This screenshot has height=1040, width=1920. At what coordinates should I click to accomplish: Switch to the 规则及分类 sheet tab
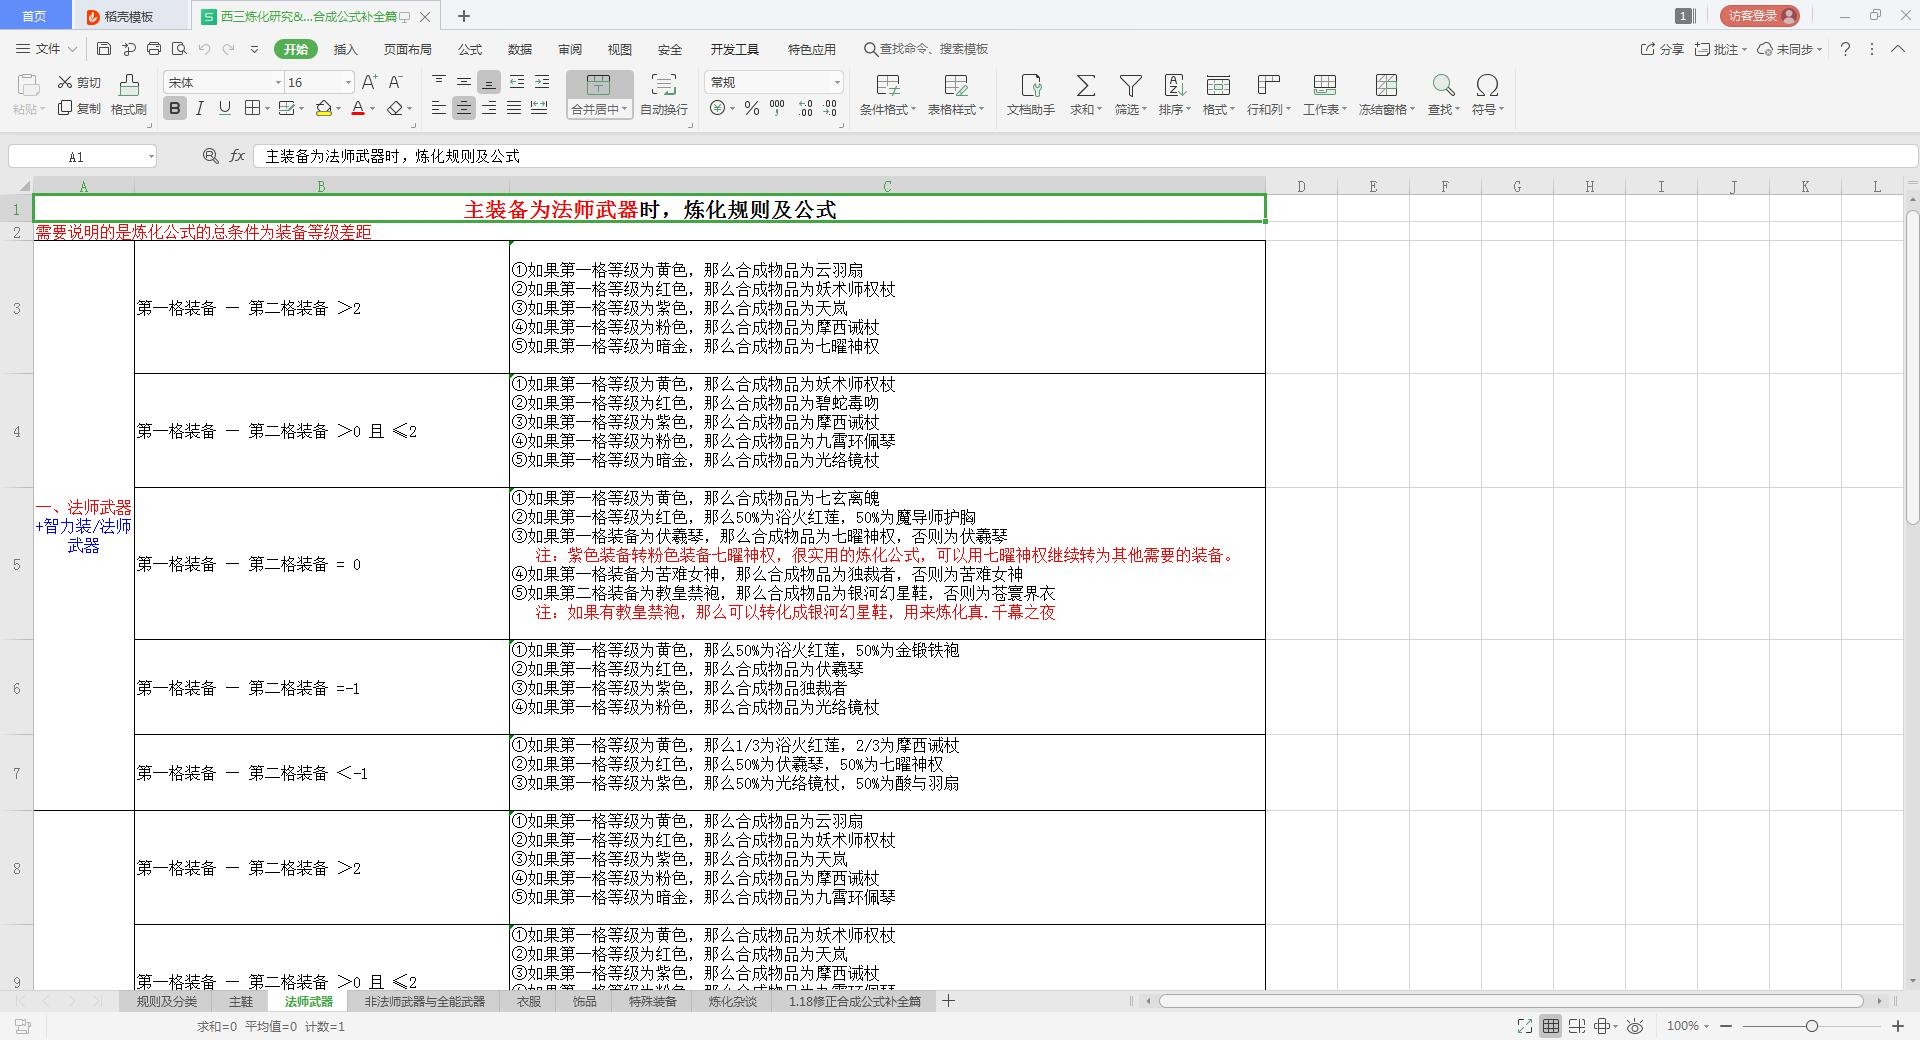167,1001
